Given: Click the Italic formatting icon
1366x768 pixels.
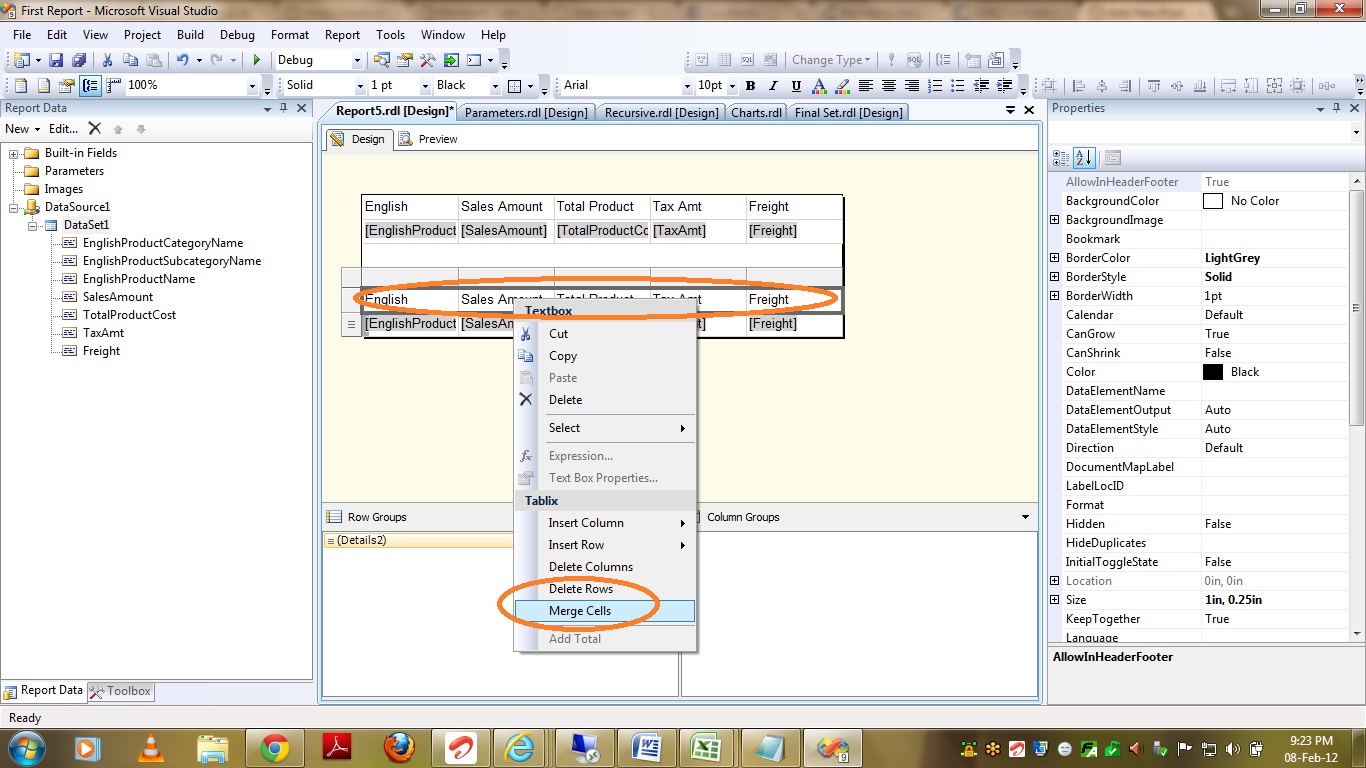Looking at the screenshot, I should tap(773, 86).
